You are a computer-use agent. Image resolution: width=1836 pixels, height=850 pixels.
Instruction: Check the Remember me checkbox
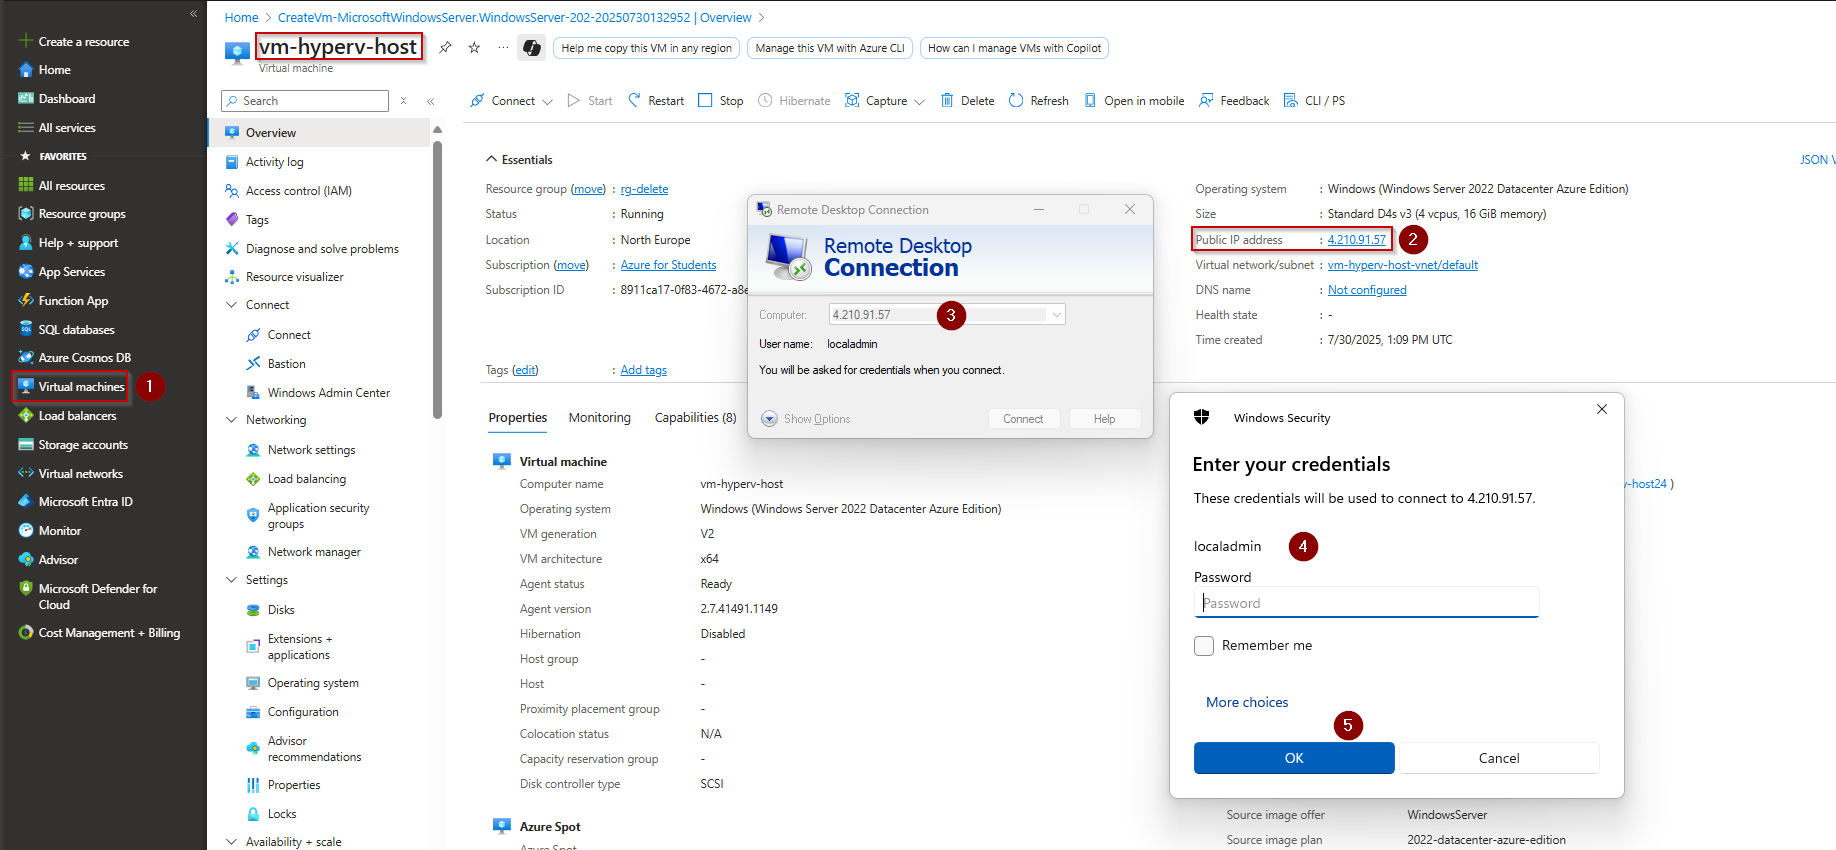pos(1204,646)
